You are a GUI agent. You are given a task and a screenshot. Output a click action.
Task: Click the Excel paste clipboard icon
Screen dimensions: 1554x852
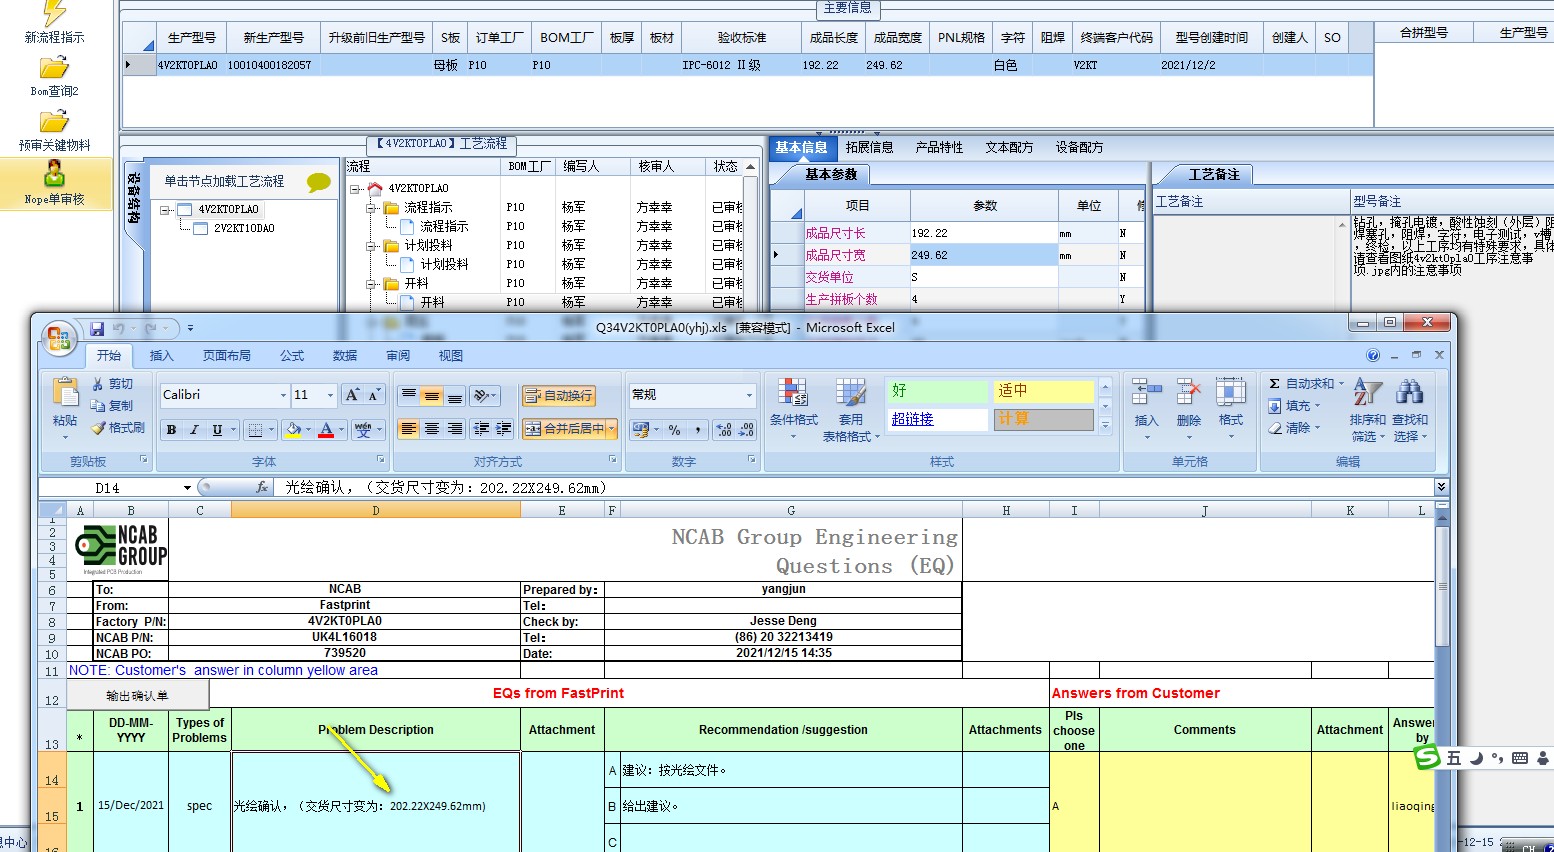point(65,393)
